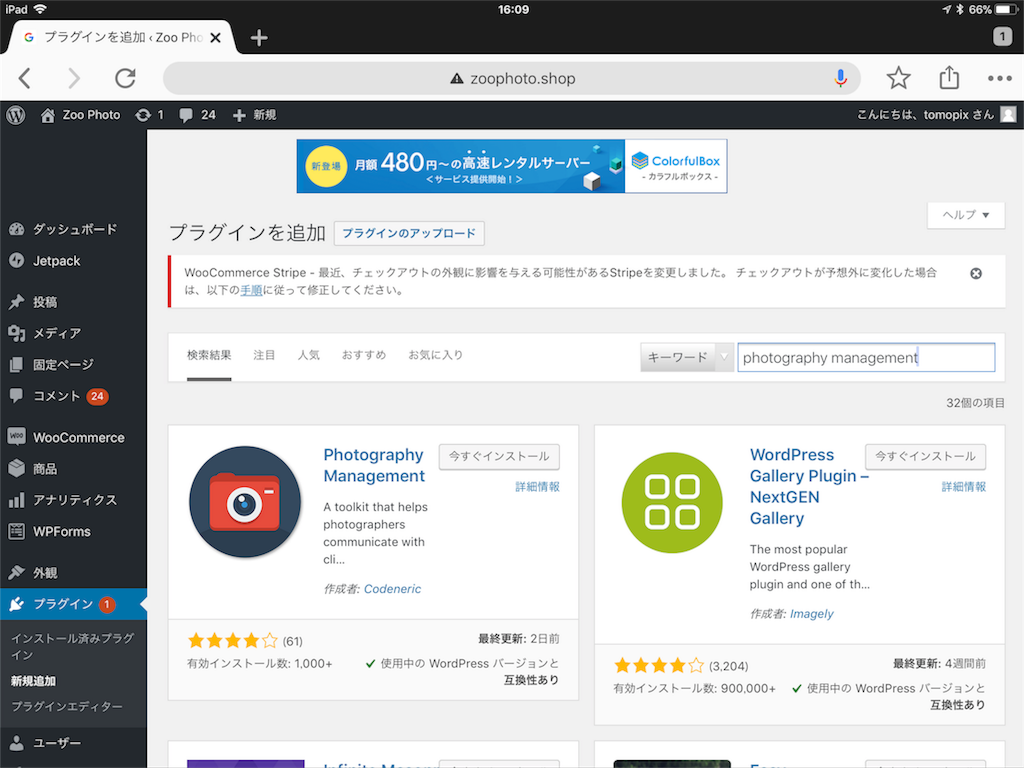Open the browser three-dot menu
The height and width of the screenshot is (768, 1024).
[1000, 78]
